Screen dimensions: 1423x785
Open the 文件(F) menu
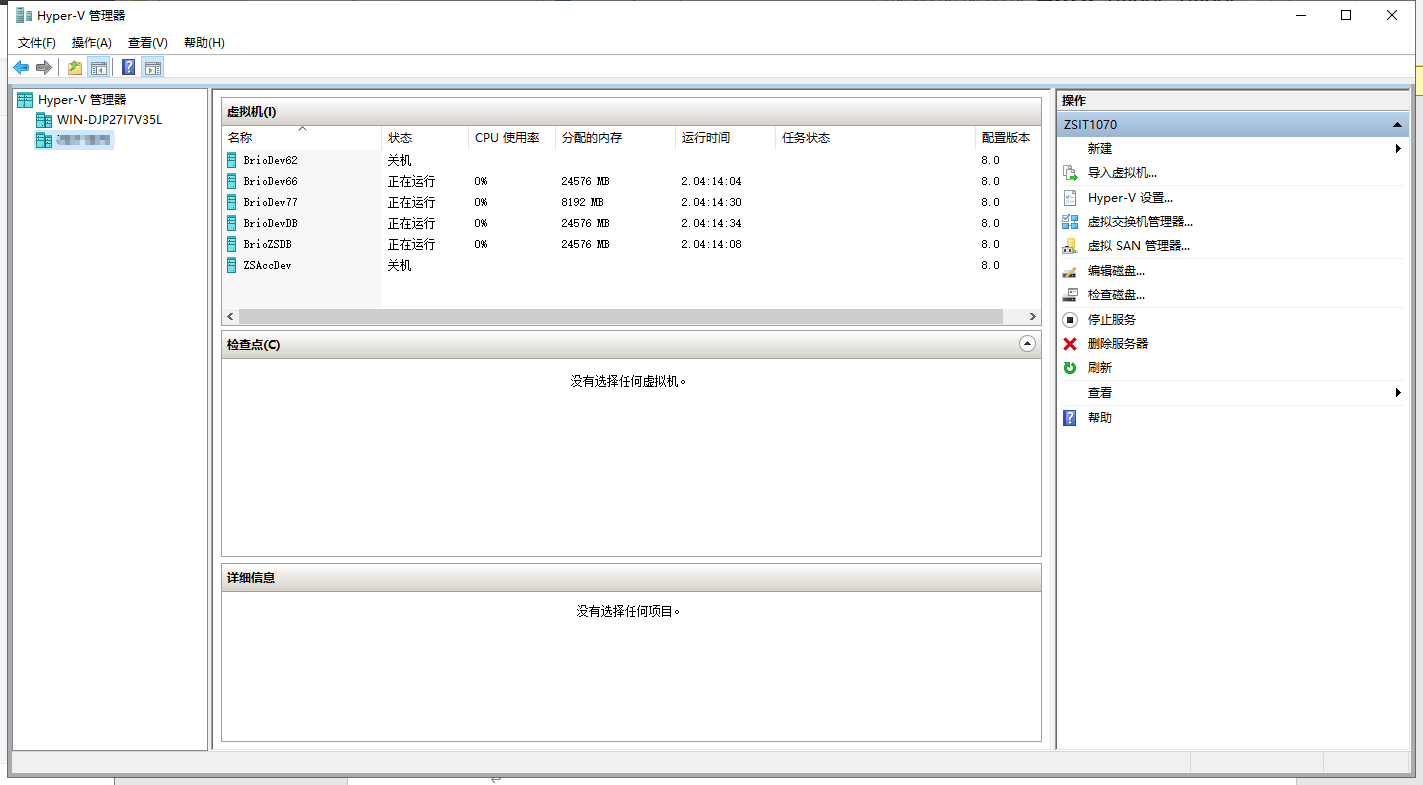tap(37, 43)
